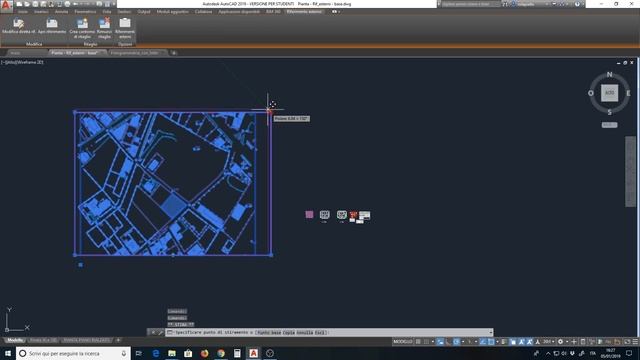640x360 pixels.
Task: Click the E direction on the compass
Action: coord(628,93)
